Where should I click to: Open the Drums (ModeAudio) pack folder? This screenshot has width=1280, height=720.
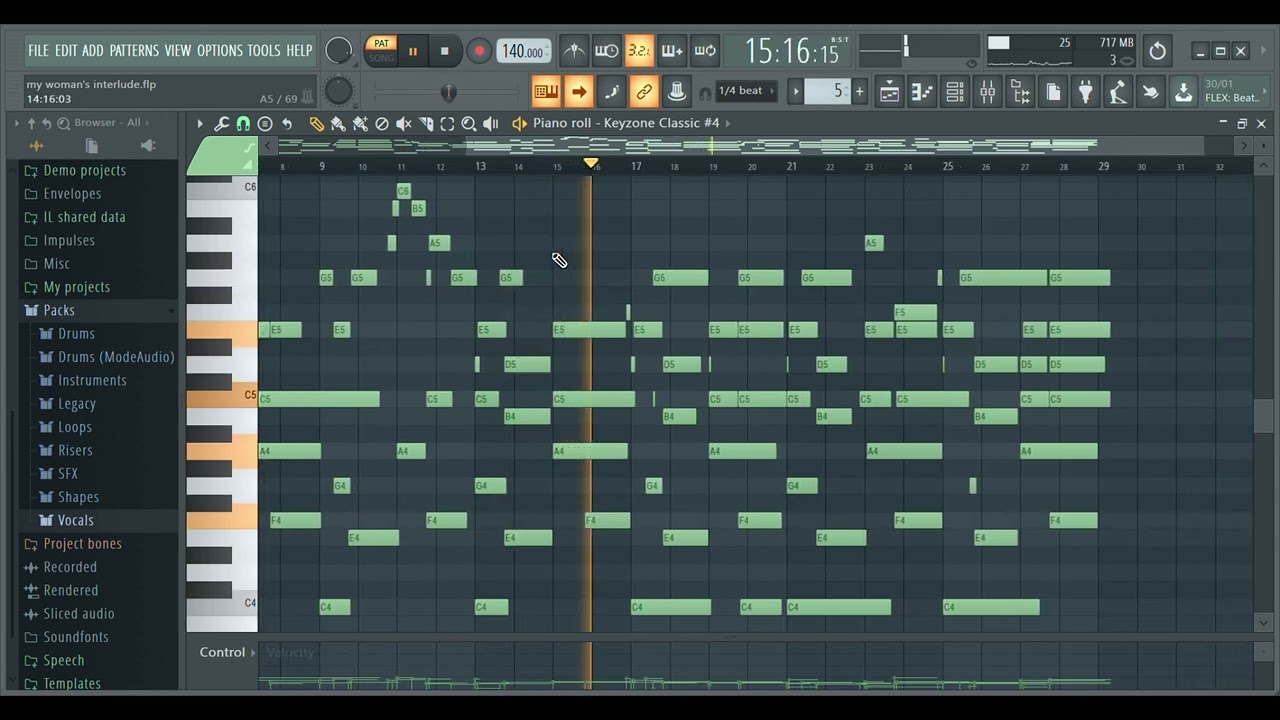coord(116,357)
